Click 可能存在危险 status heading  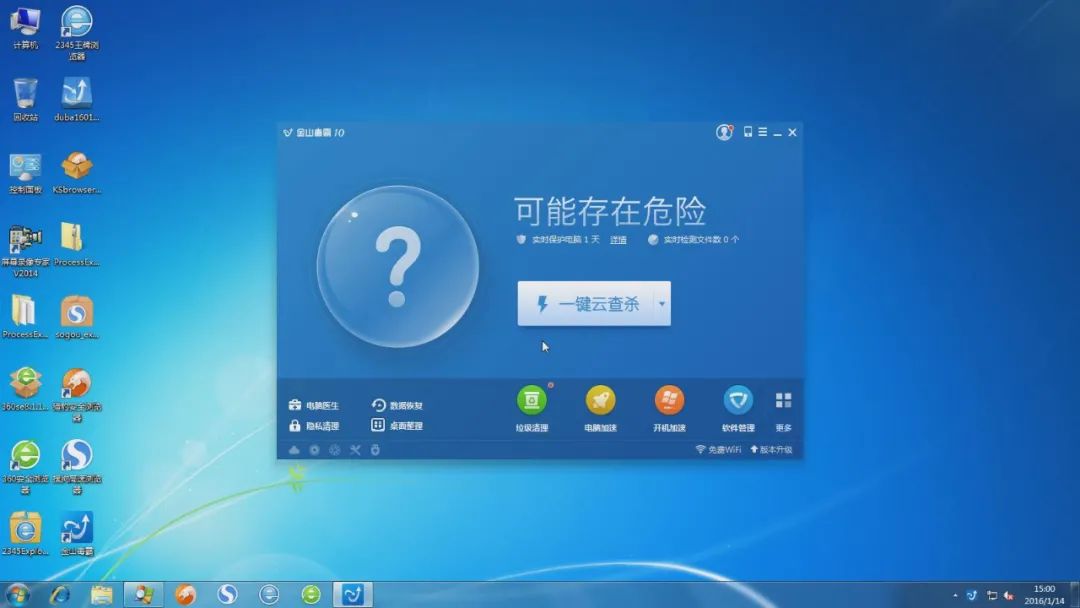point(610,211)
